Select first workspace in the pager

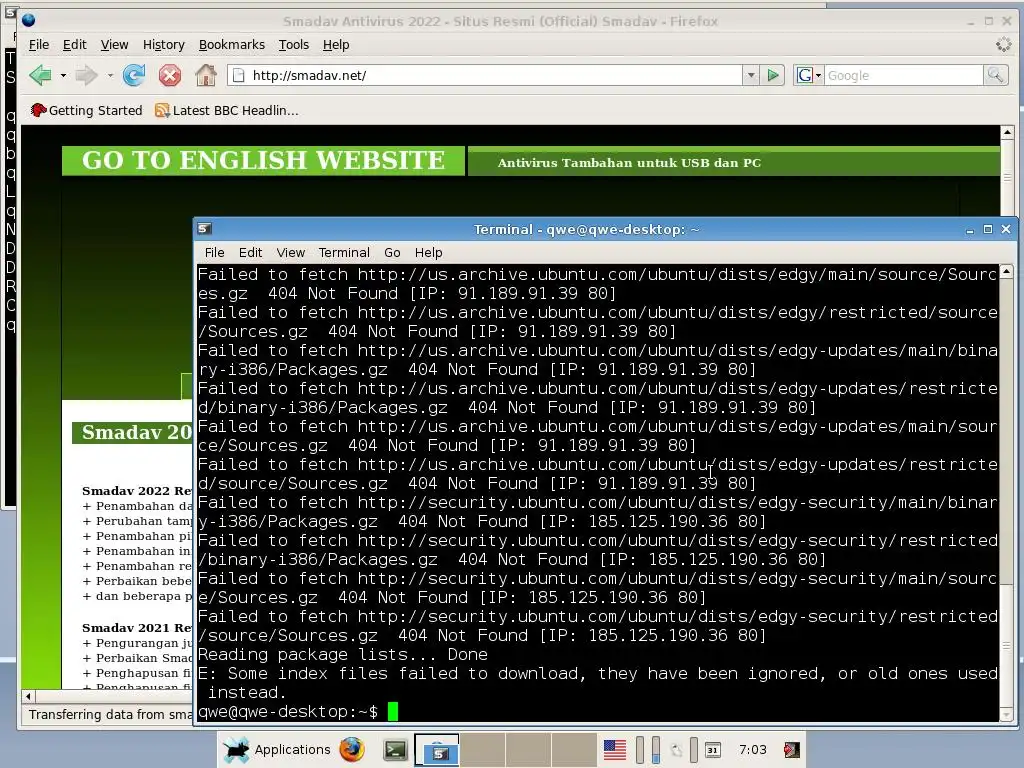click(x=436, y=750)
